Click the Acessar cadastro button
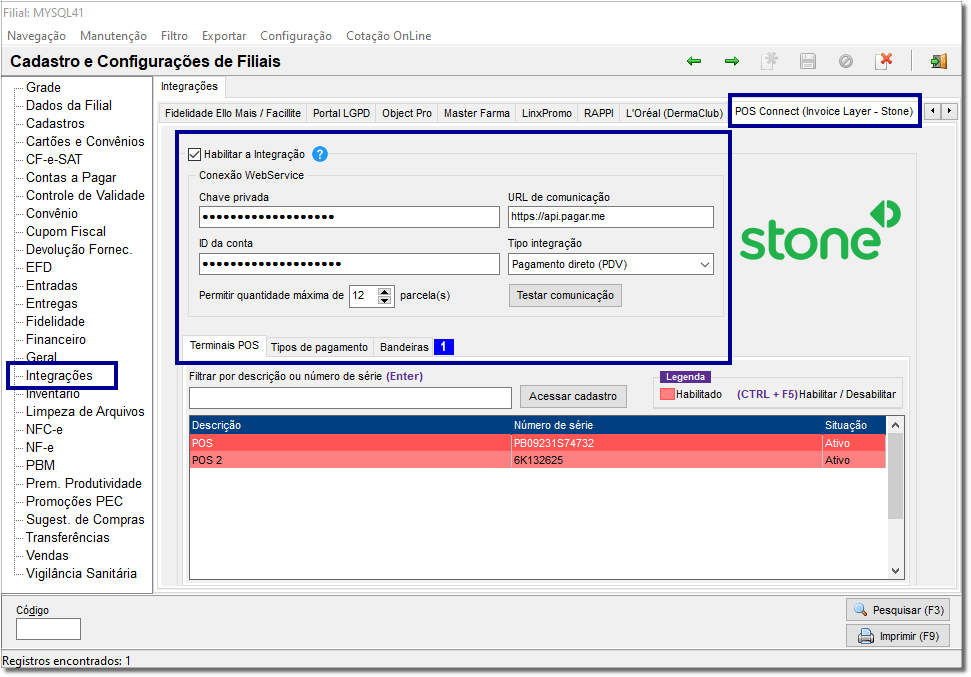Screen dimensions: 971x677 573,396
